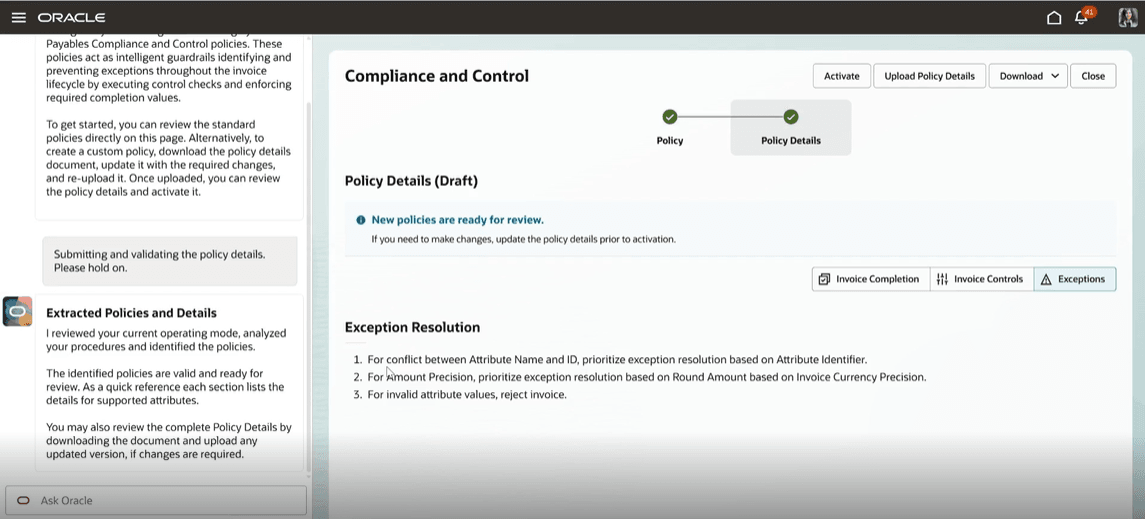Click Upload Policy Details button
Viewport: 1145px width, 519px height.
[x=930, y=76]
